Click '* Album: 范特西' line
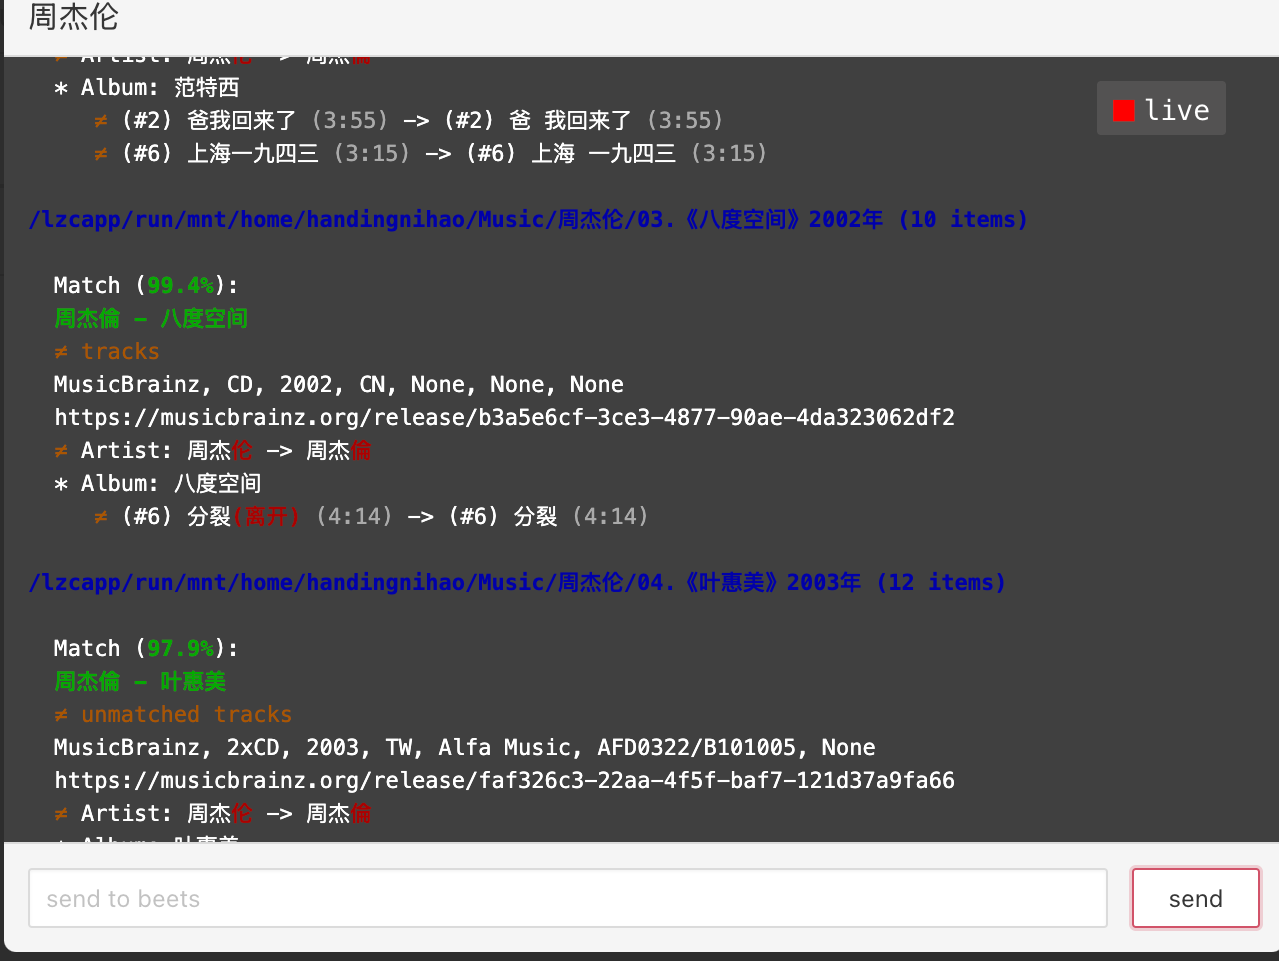This screenshot has height=962, width=1280. (x=147, y=87)
